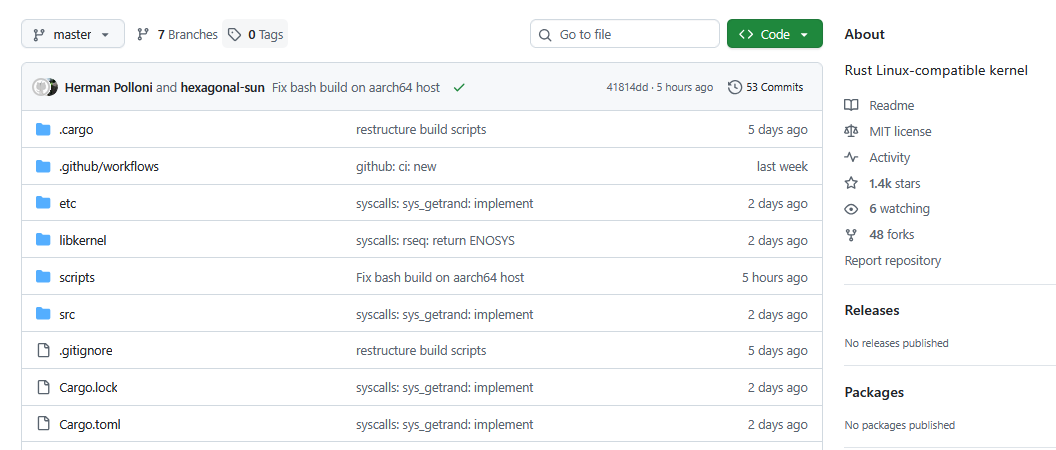Click the MIT license scale icon
Image resolution: width=1056 pixels, height=450 pixels.
pos(851,131)
